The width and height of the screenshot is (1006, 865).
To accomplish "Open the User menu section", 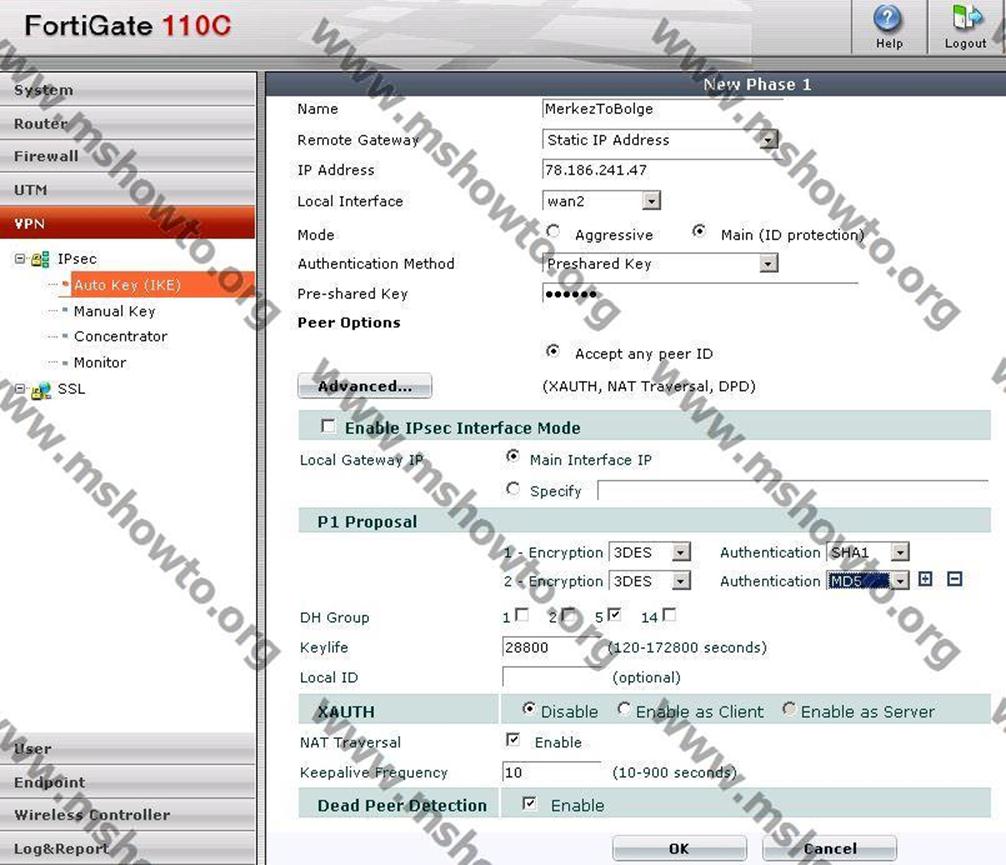I will coord(128,749).
